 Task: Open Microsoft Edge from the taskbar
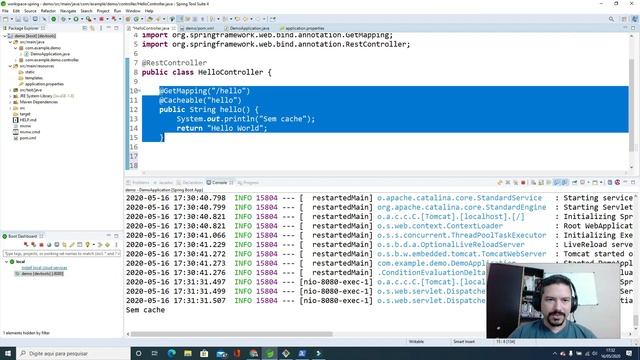pos(171,353)
